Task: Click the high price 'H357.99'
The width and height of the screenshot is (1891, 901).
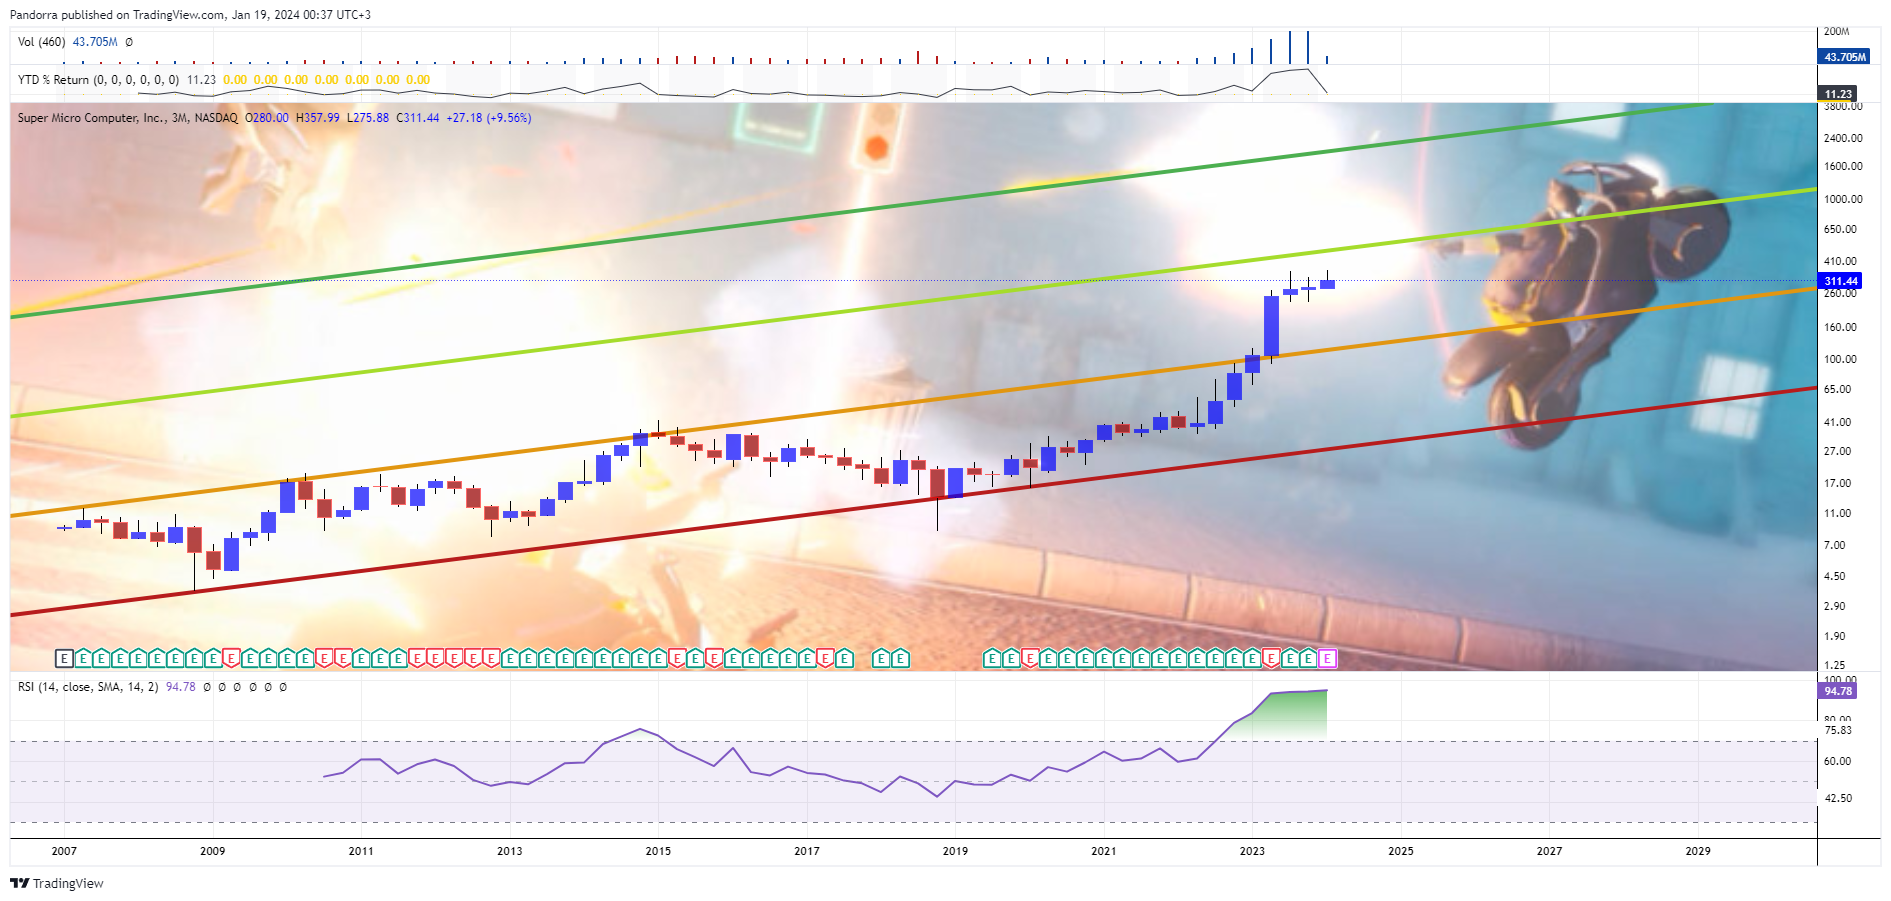Action: (318, 118)
